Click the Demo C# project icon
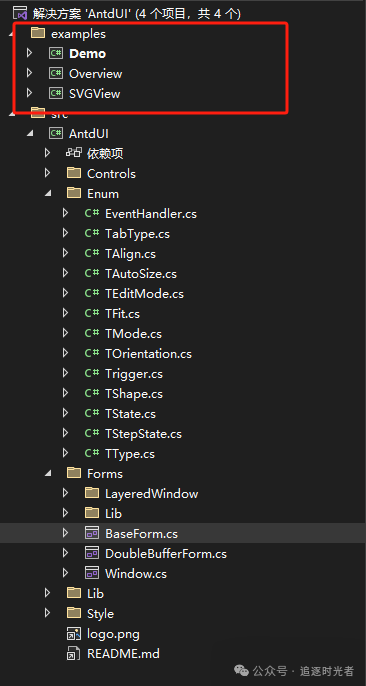The height and width of the screenshot is (686, 366). (56, 53)
